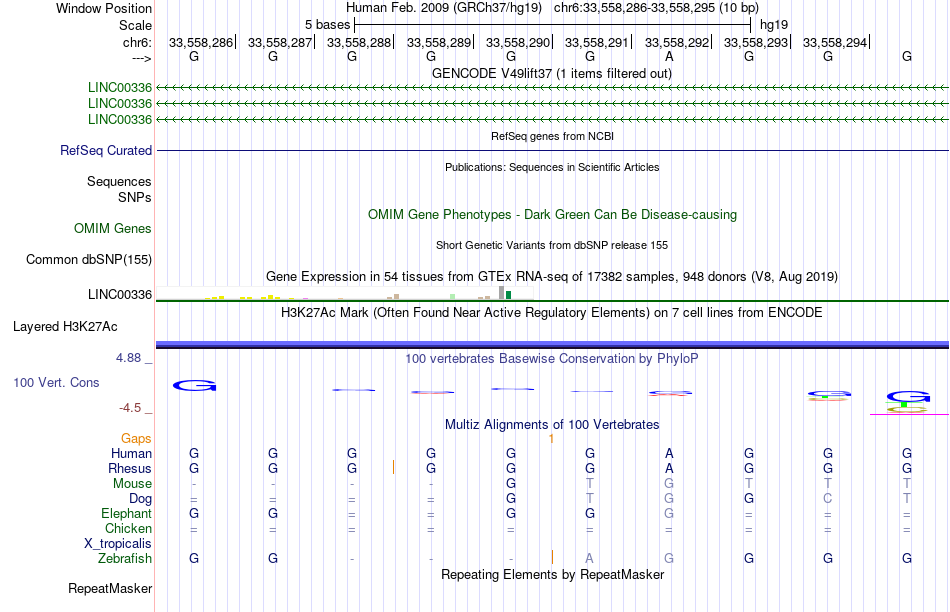Click the 100 Vert. Cons track label

click(x=56, y=382)
